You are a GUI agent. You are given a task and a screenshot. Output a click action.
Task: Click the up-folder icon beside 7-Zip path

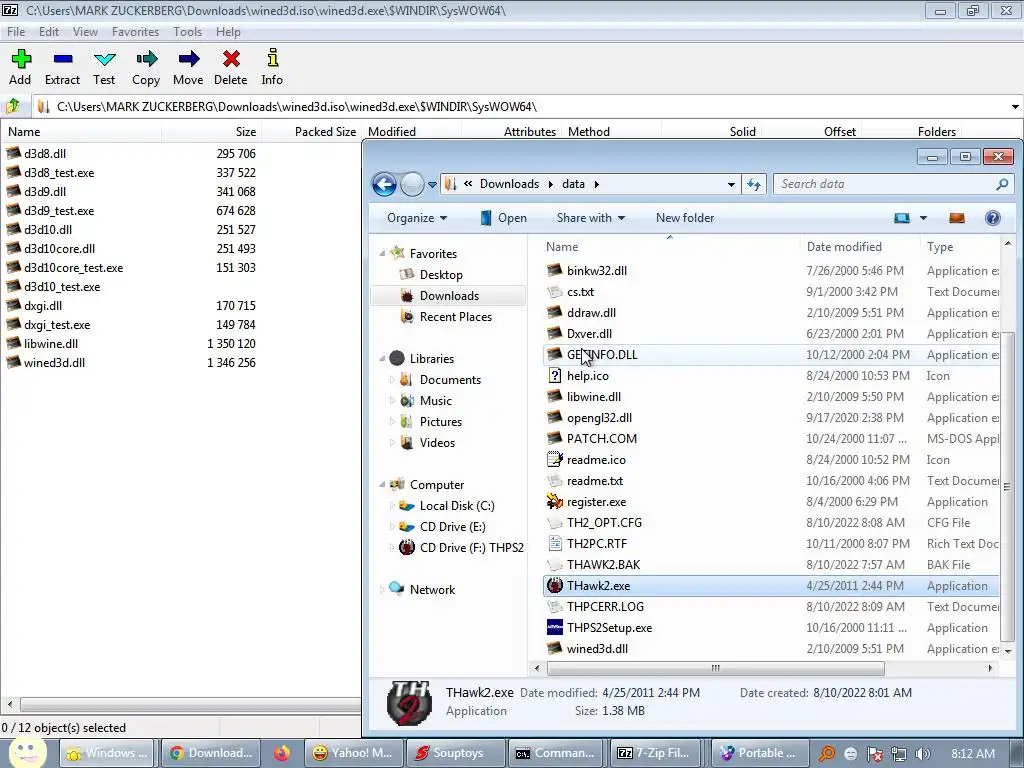tap(13, 106)
